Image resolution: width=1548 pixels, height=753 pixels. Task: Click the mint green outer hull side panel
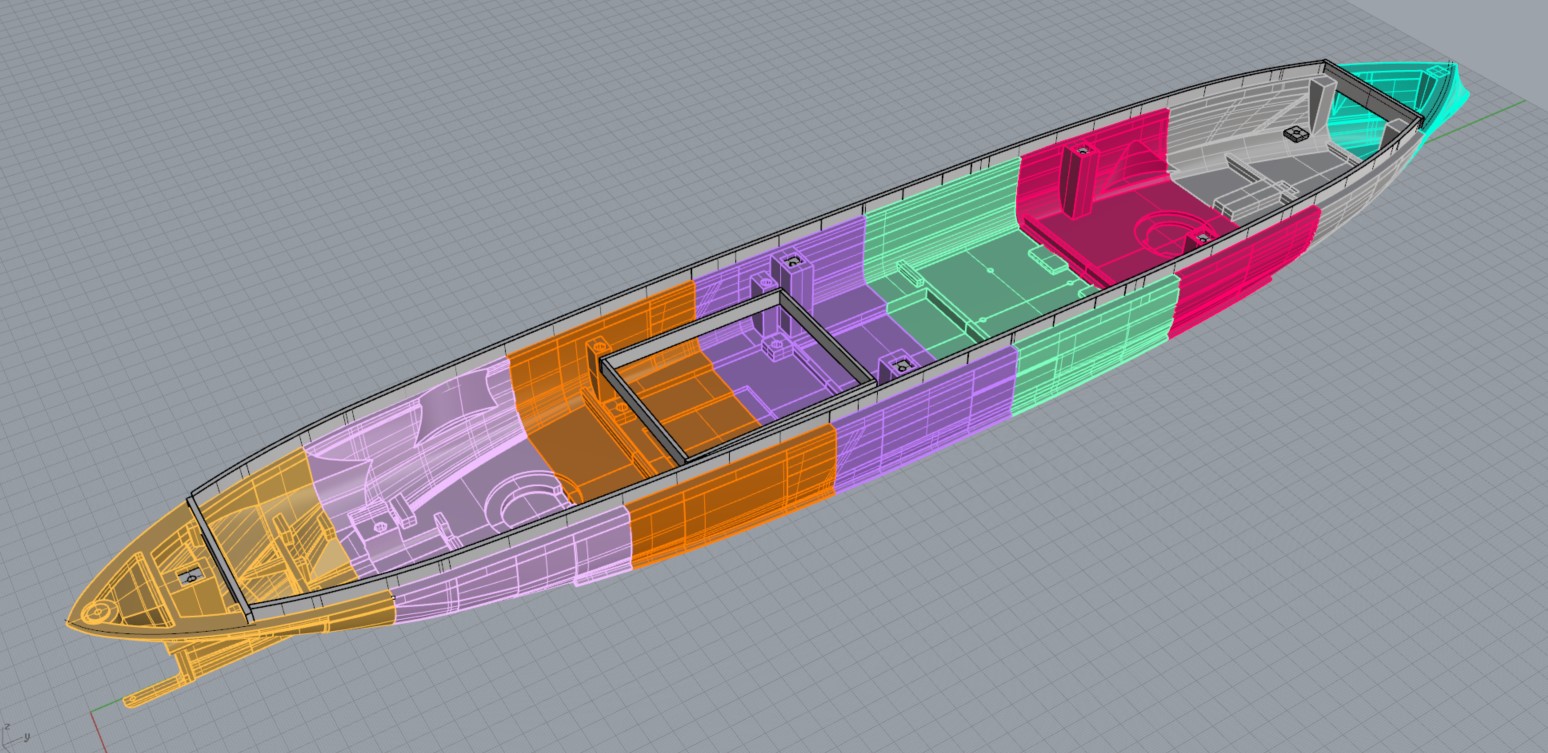click(1095, 345)
